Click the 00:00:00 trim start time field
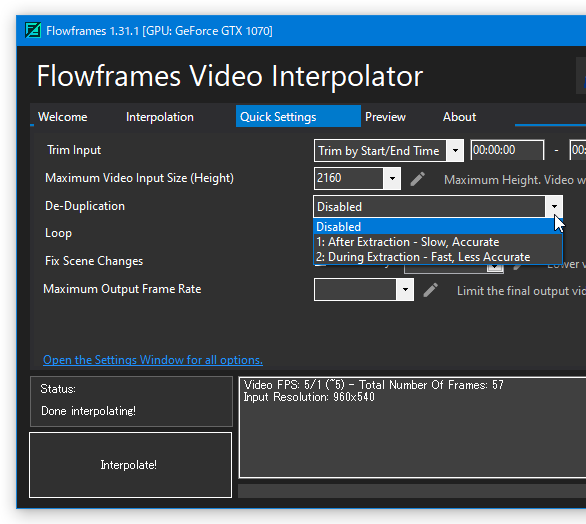Image resolution: width=586 pixels, height=524 pixels. tap(507, 150)
